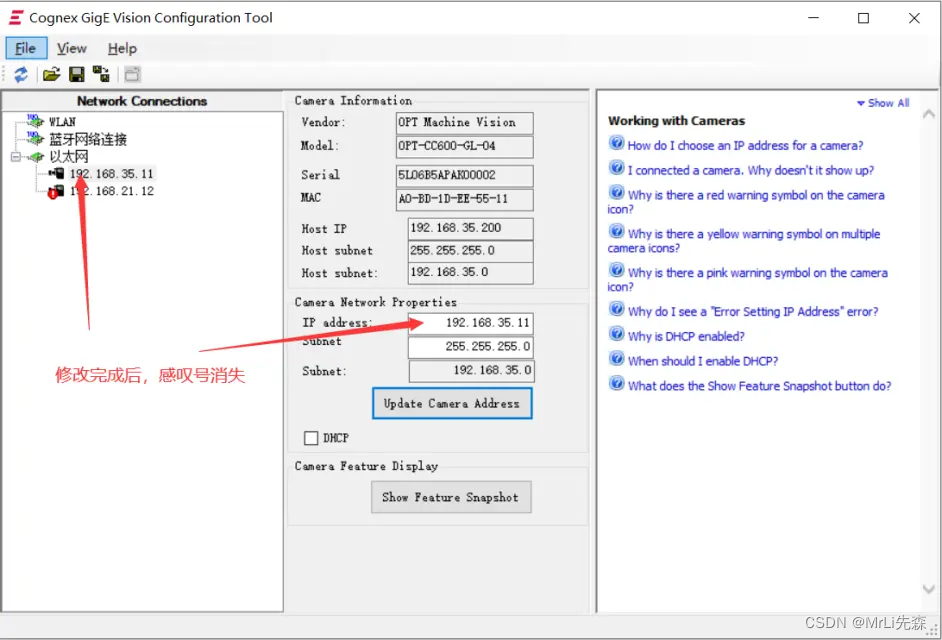Image resolution: width=942 pixels, height=640 pixels.
Task: Click the Serial value 5L06B5APAK00002
Action: (464, 175)
